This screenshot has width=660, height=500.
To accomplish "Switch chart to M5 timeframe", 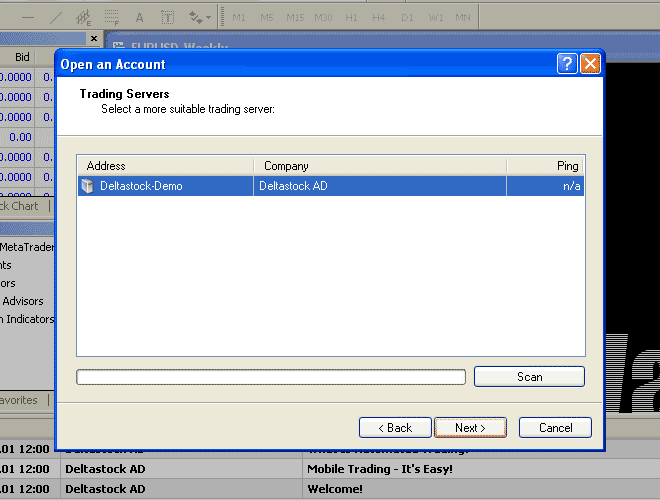I will click(x=266, y=18).
